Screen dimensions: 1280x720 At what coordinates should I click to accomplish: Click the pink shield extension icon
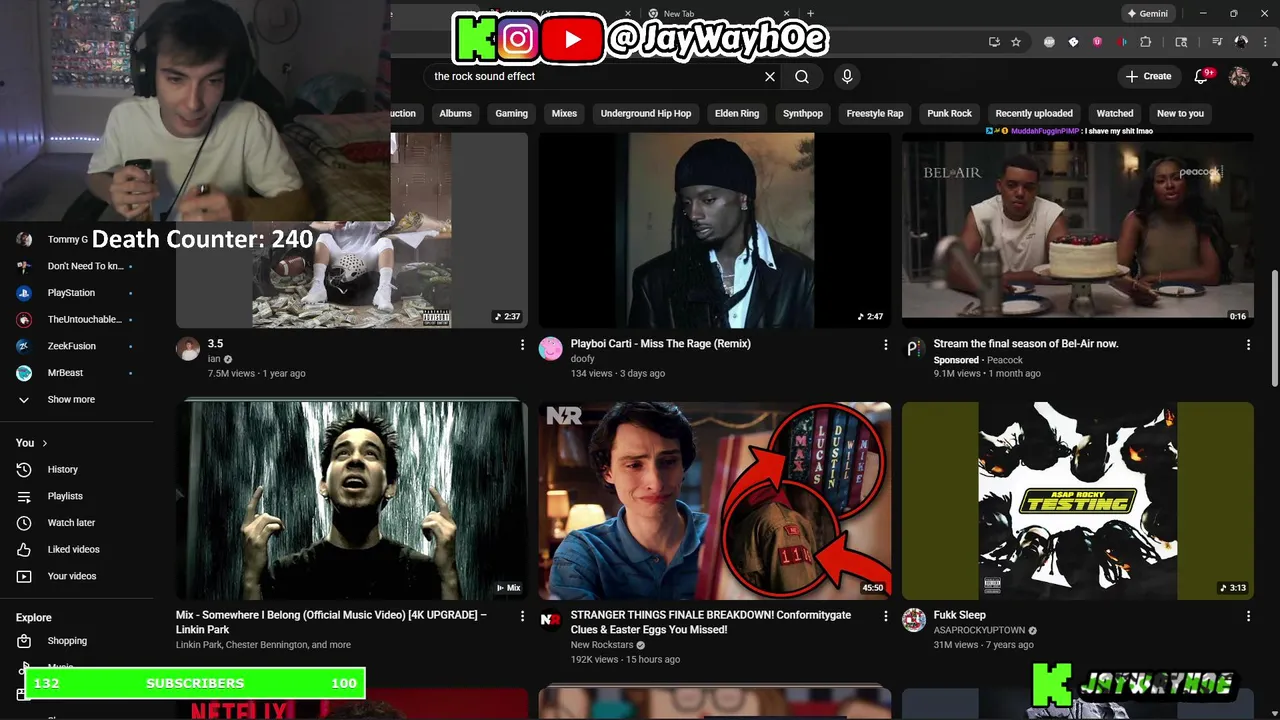point(1097,42)
